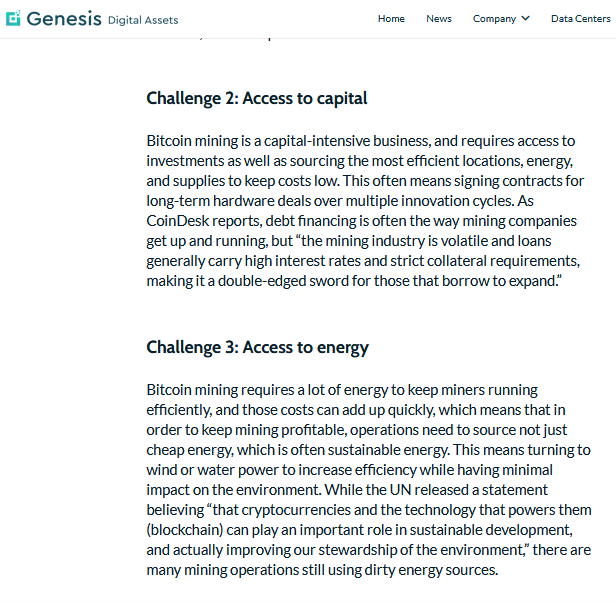The image size is (616, 603).
Task: Go to the Home page
Action: [x=391, y=18]
